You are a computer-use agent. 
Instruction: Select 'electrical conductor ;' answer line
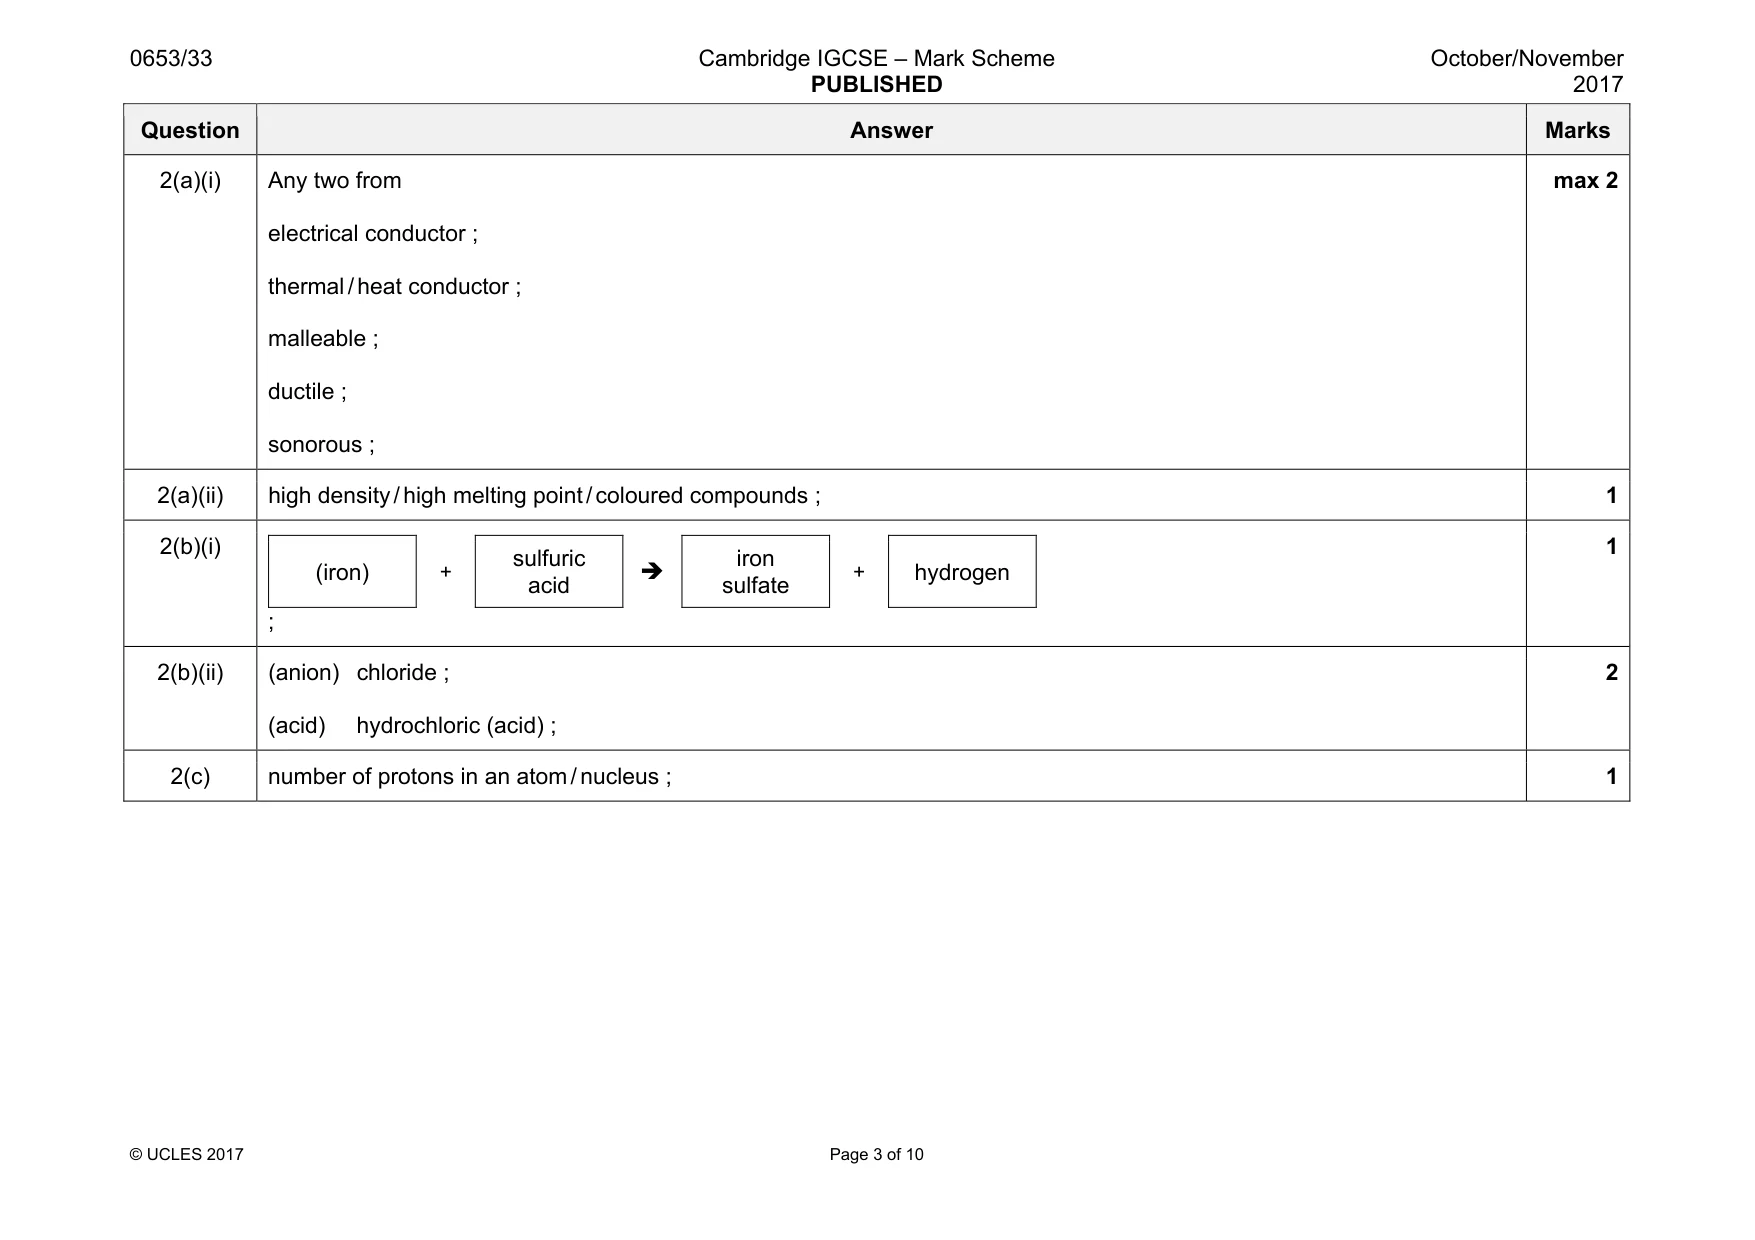click(373, 234)
